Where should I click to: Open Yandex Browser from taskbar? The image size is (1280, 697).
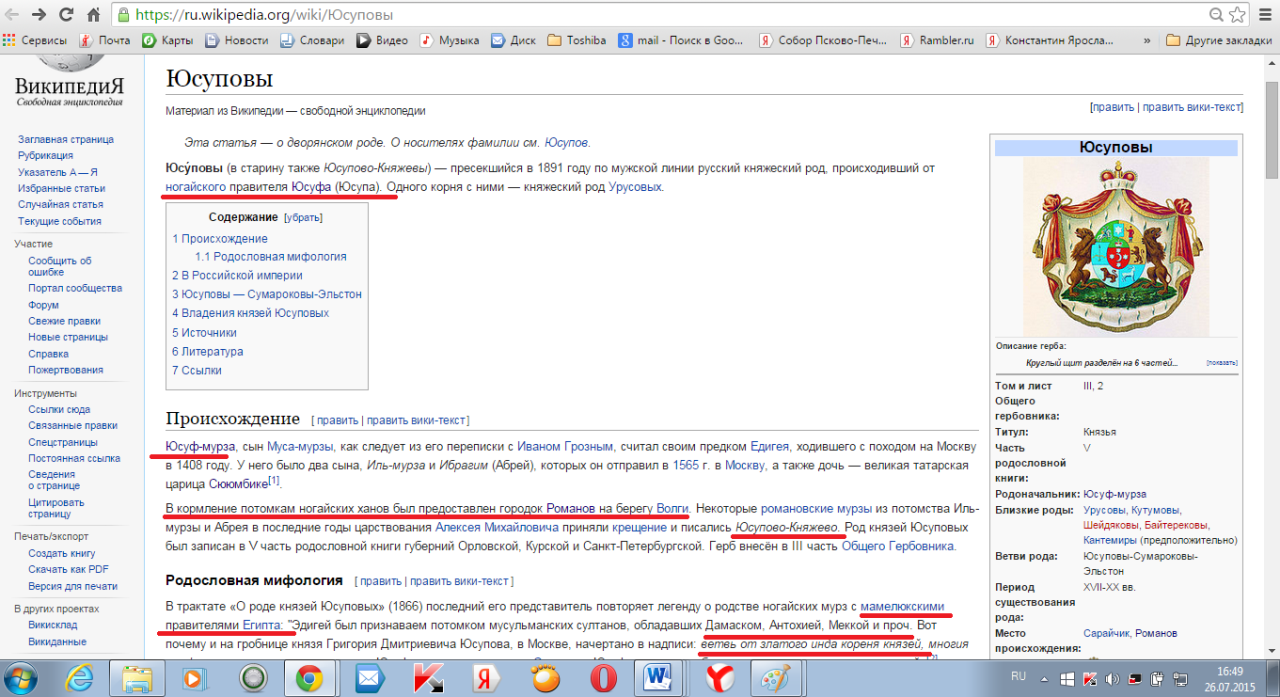click(718, 679)
